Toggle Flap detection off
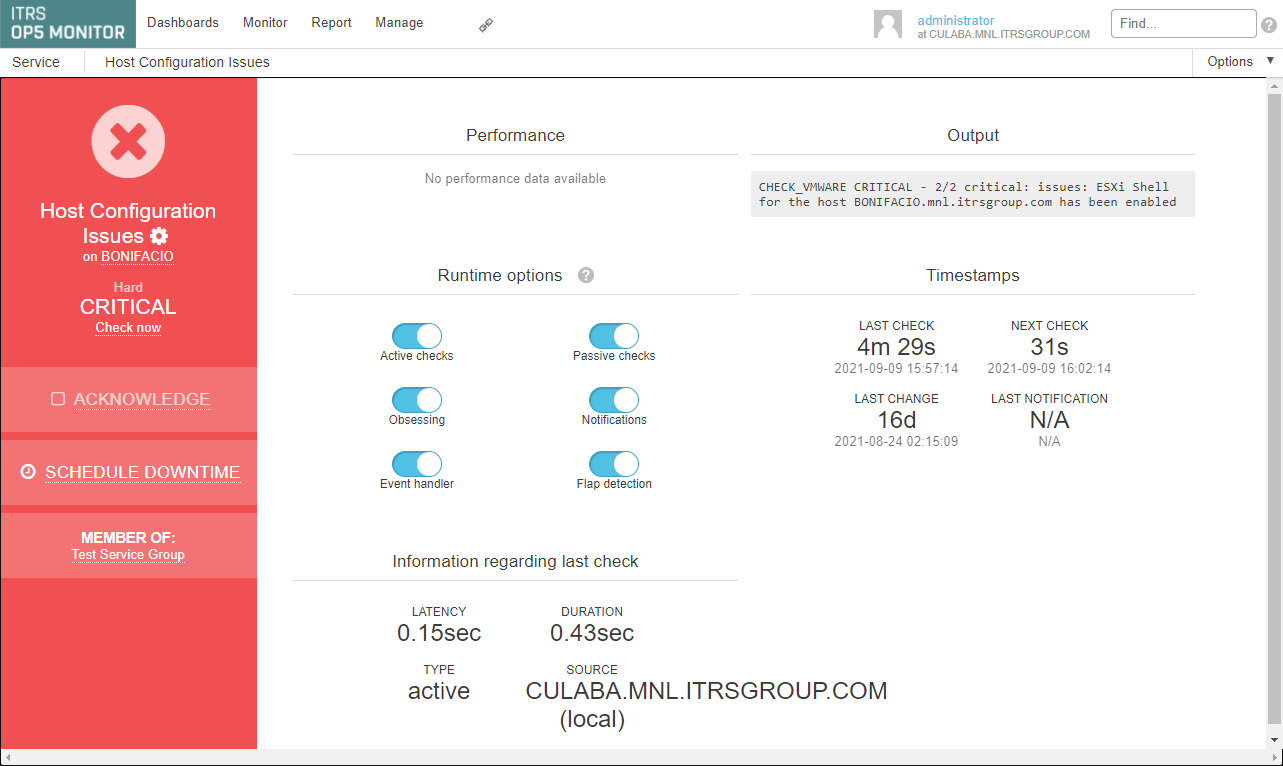1283x766 pixels. pos(614,464)
